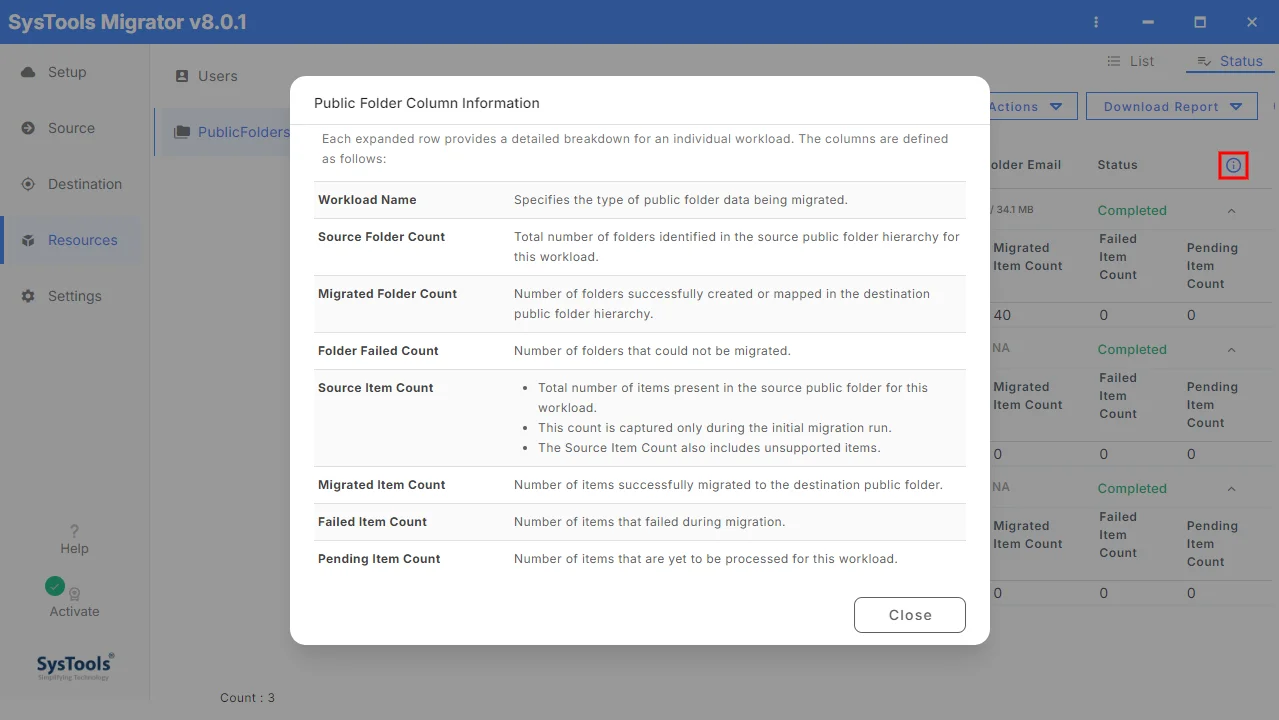Click the PublicFolders folder icon
This screenshot has height=720, width=1279.
[182, 132]
